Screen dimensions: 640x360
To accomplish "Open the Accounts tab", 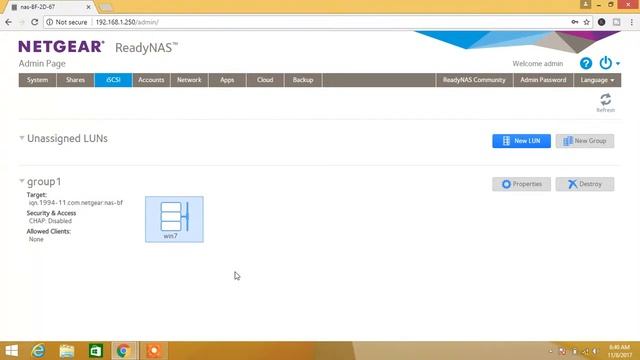I will (151, 80).
